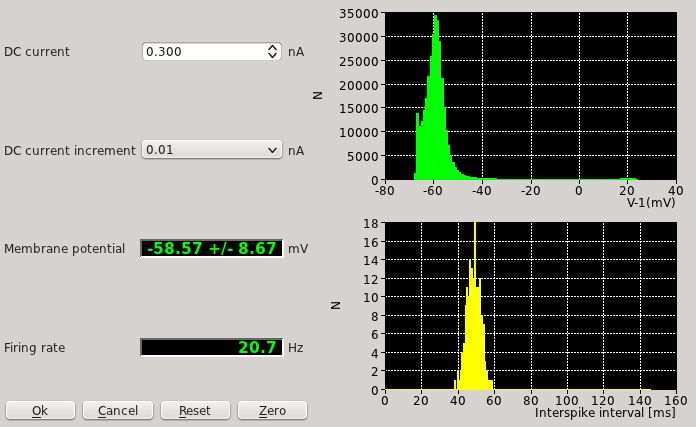The image size is (696, 427).
Task: Click the Ok button
Action: pyautogui.click(x=40, y=411)
